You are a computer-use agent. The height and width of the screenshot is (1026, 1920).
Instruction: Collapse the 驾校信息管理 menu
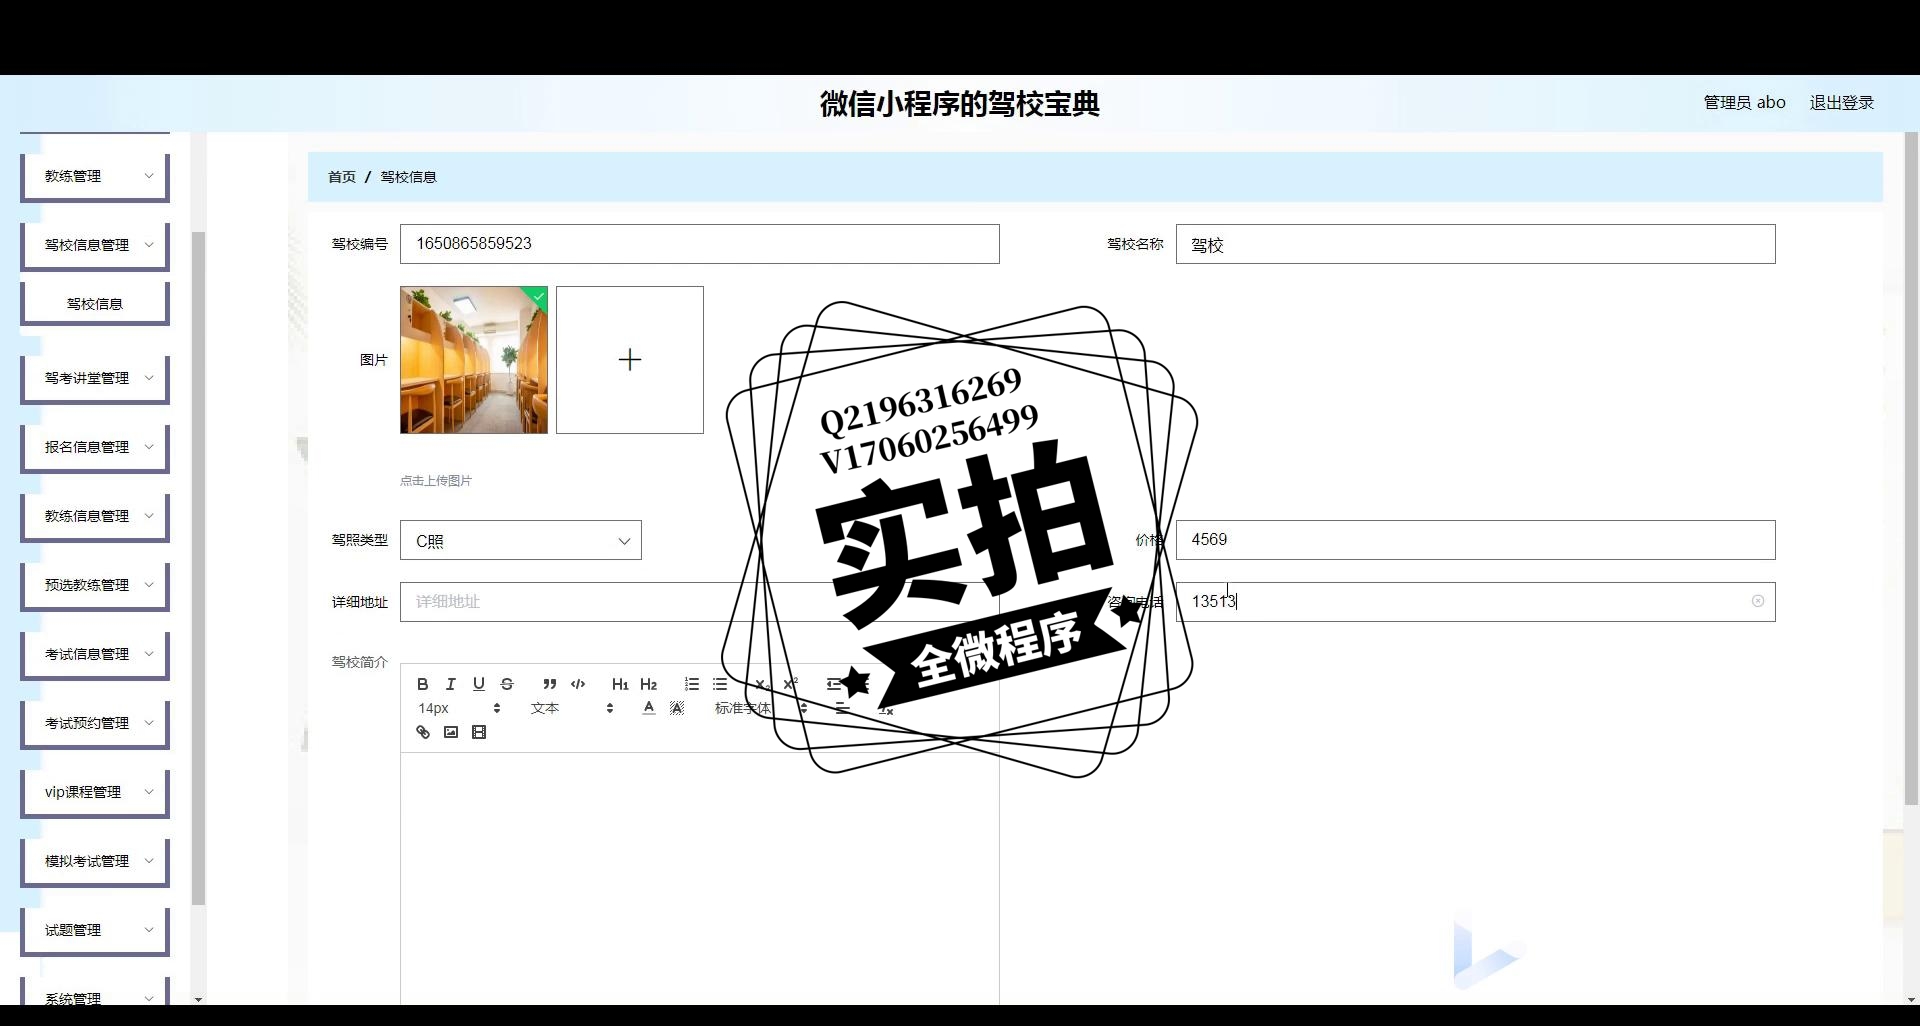[95, 245]
